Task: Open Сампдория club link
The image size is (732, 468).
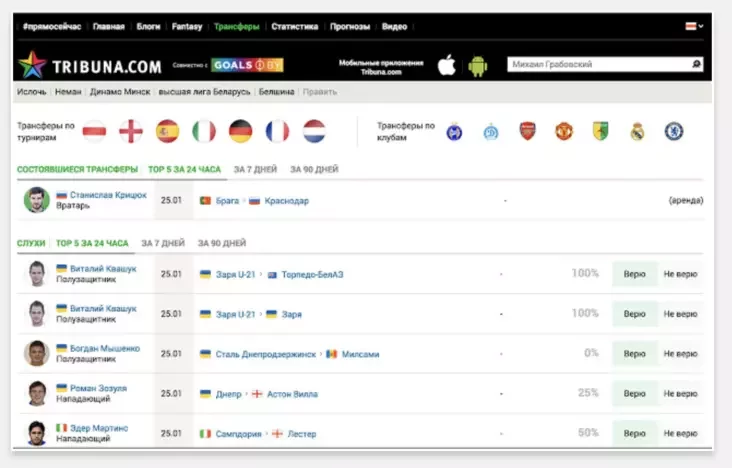Action: coord(239,434)
